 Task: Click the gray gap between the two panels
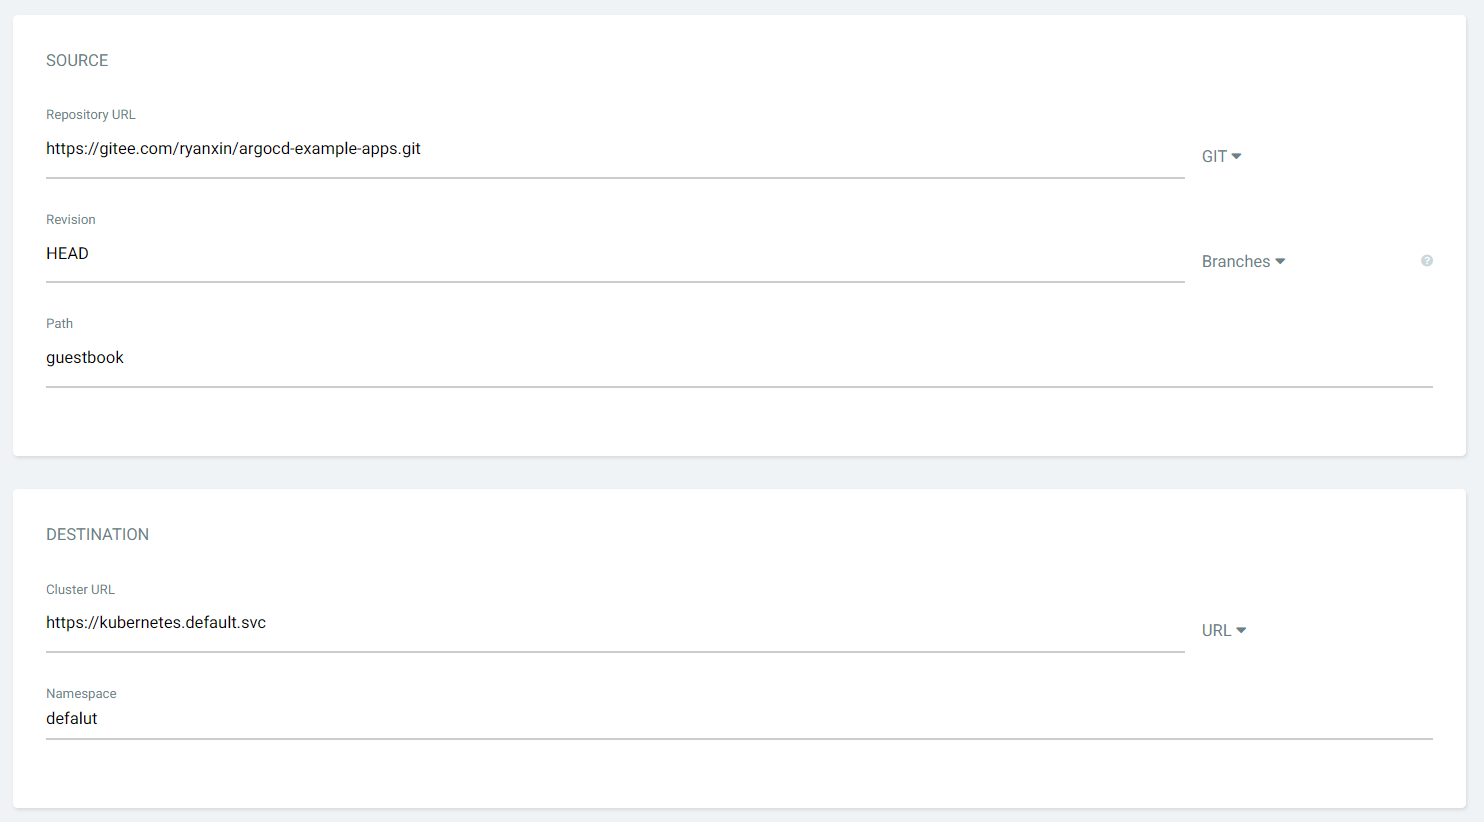tap(740, 473)
